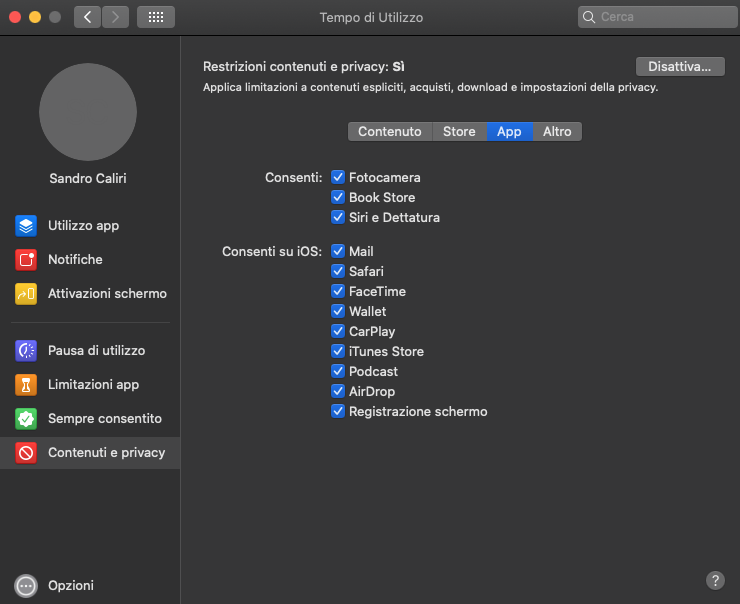Click the close window red button
The width and height of the screenshot is (740, 604).
[15, 17]
